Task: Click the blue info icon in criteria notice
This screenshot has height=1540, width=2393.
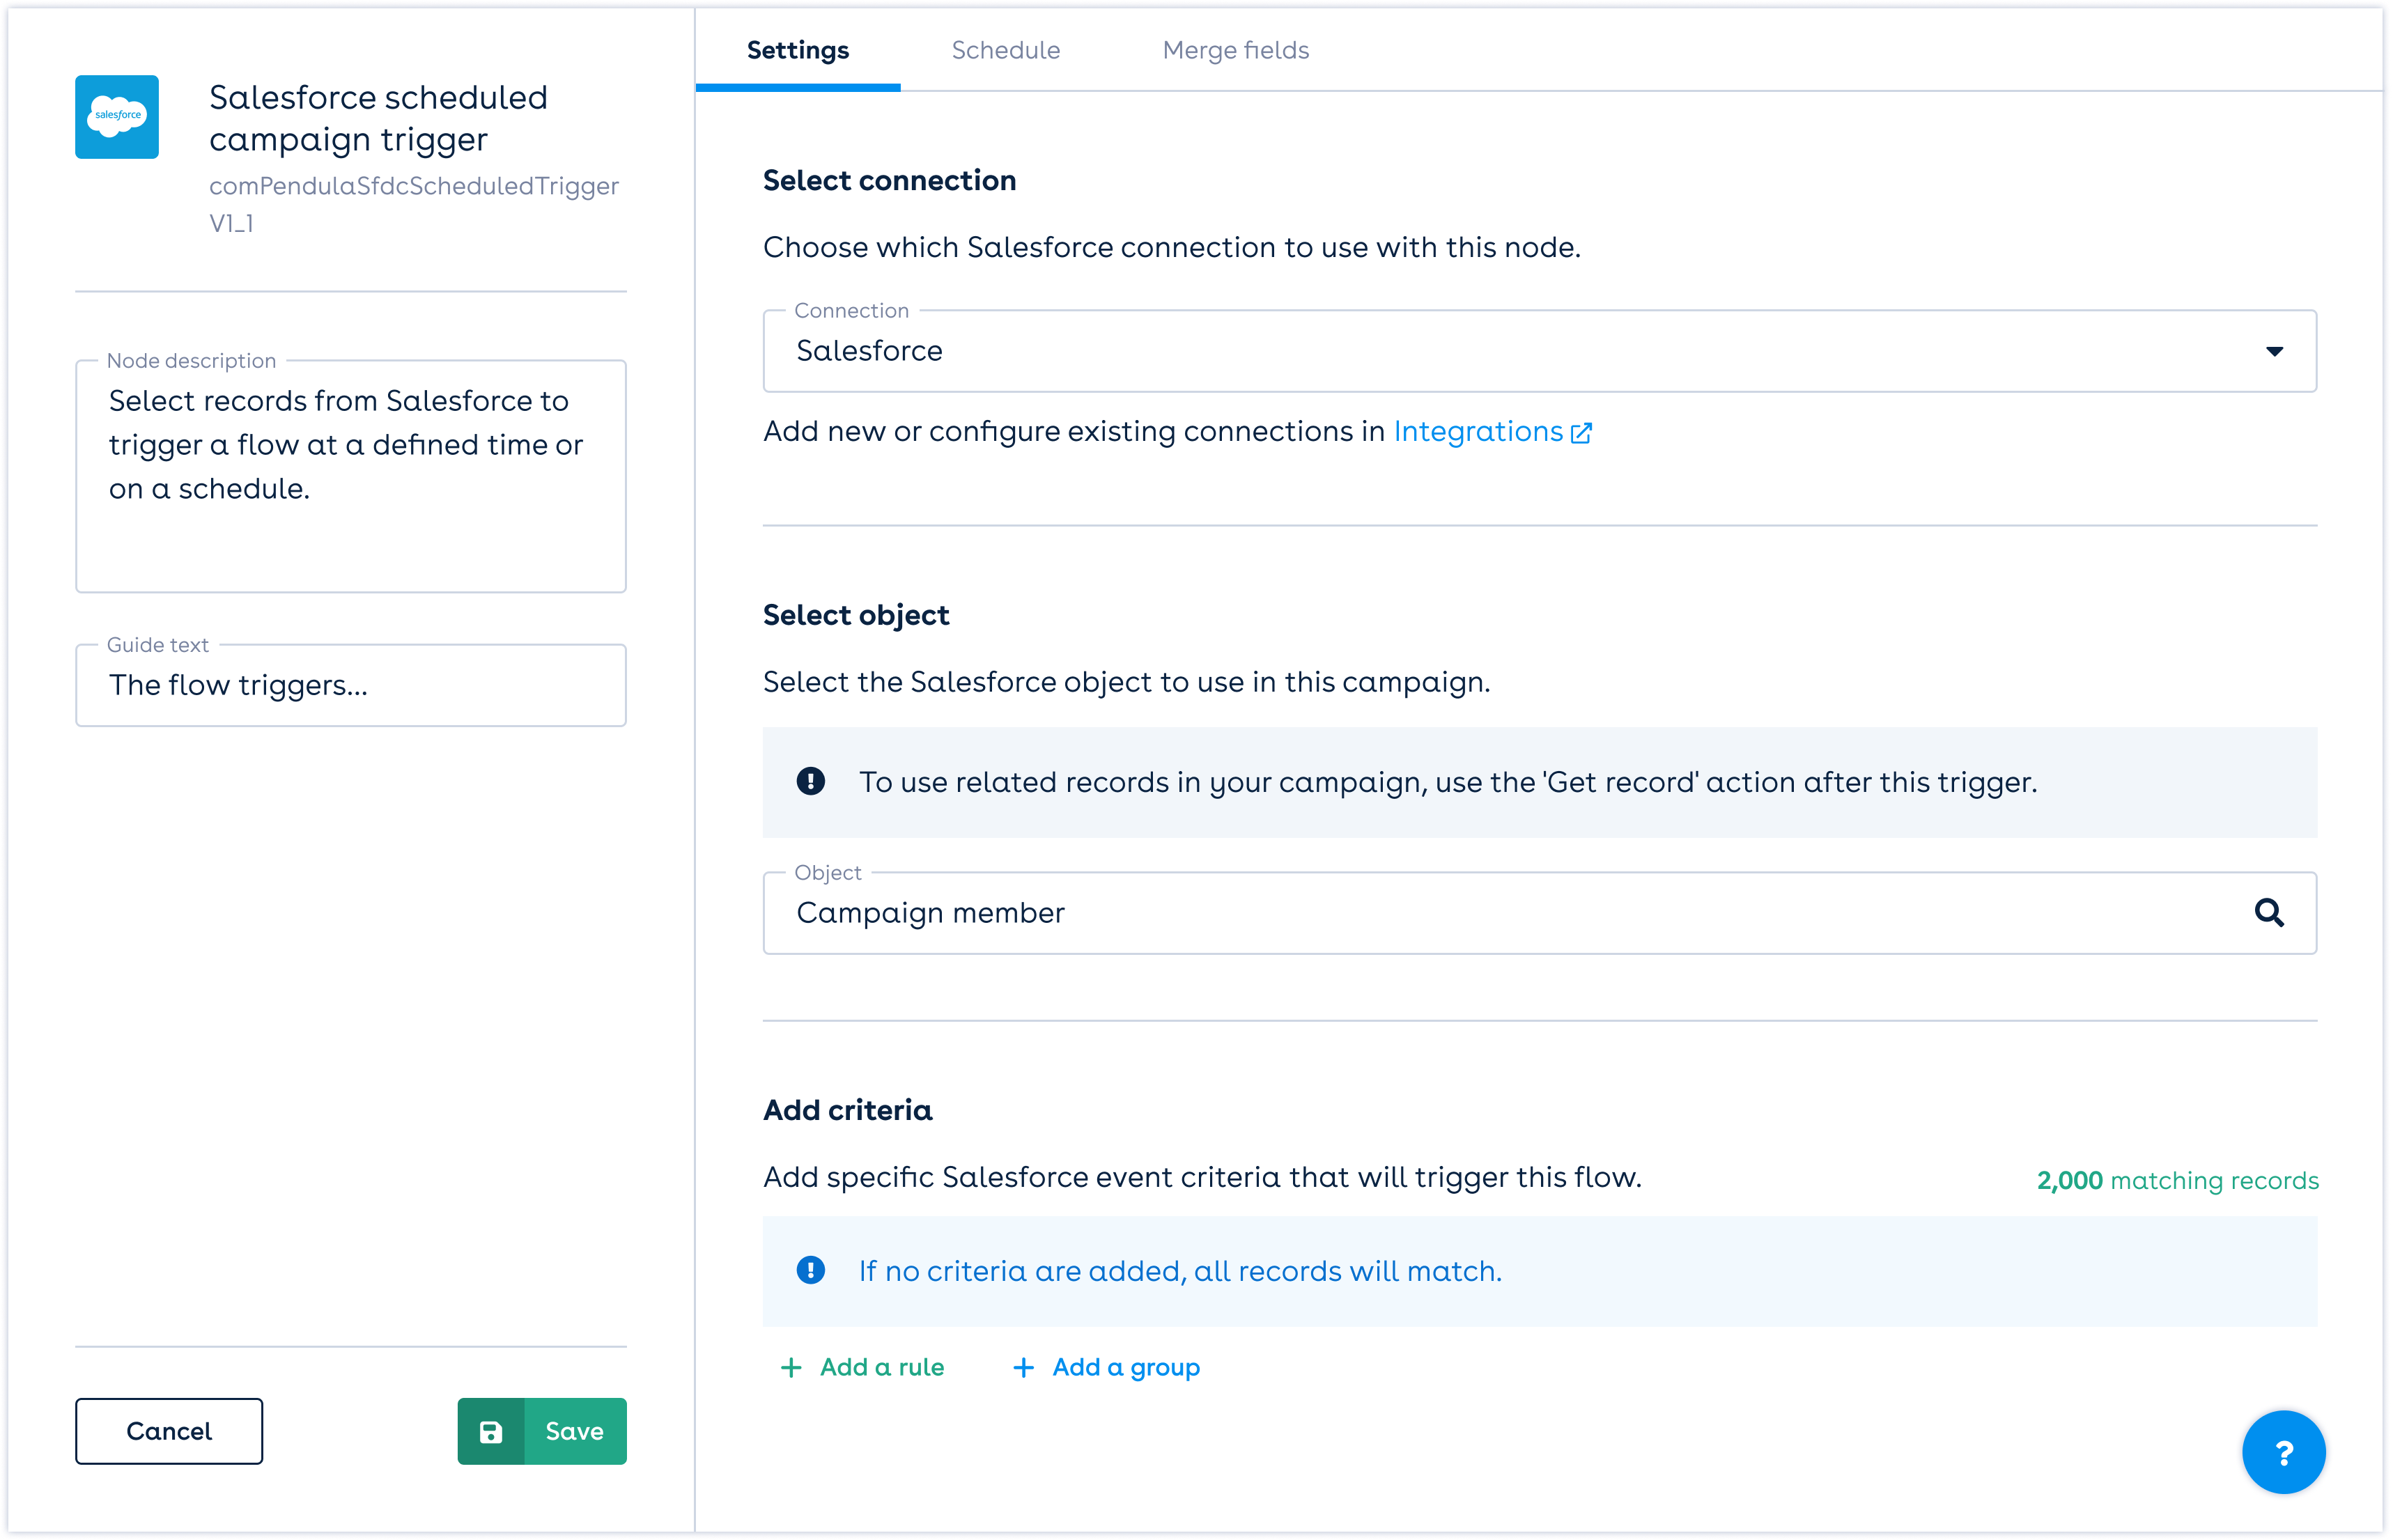Action: click(811, 1270)
